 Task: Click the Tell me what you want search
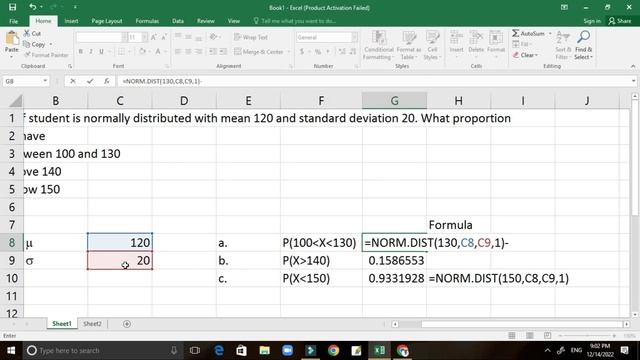click(x=295, y=21)
